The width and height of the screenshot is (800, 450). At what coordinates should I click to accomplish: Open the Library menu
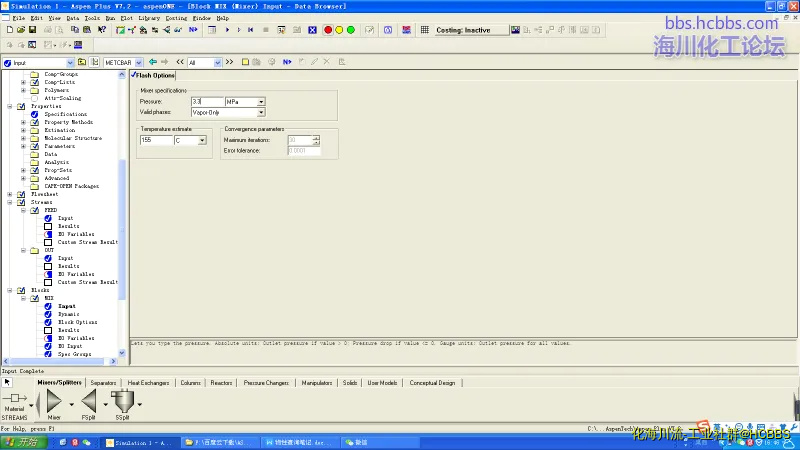tap(149, 18)
